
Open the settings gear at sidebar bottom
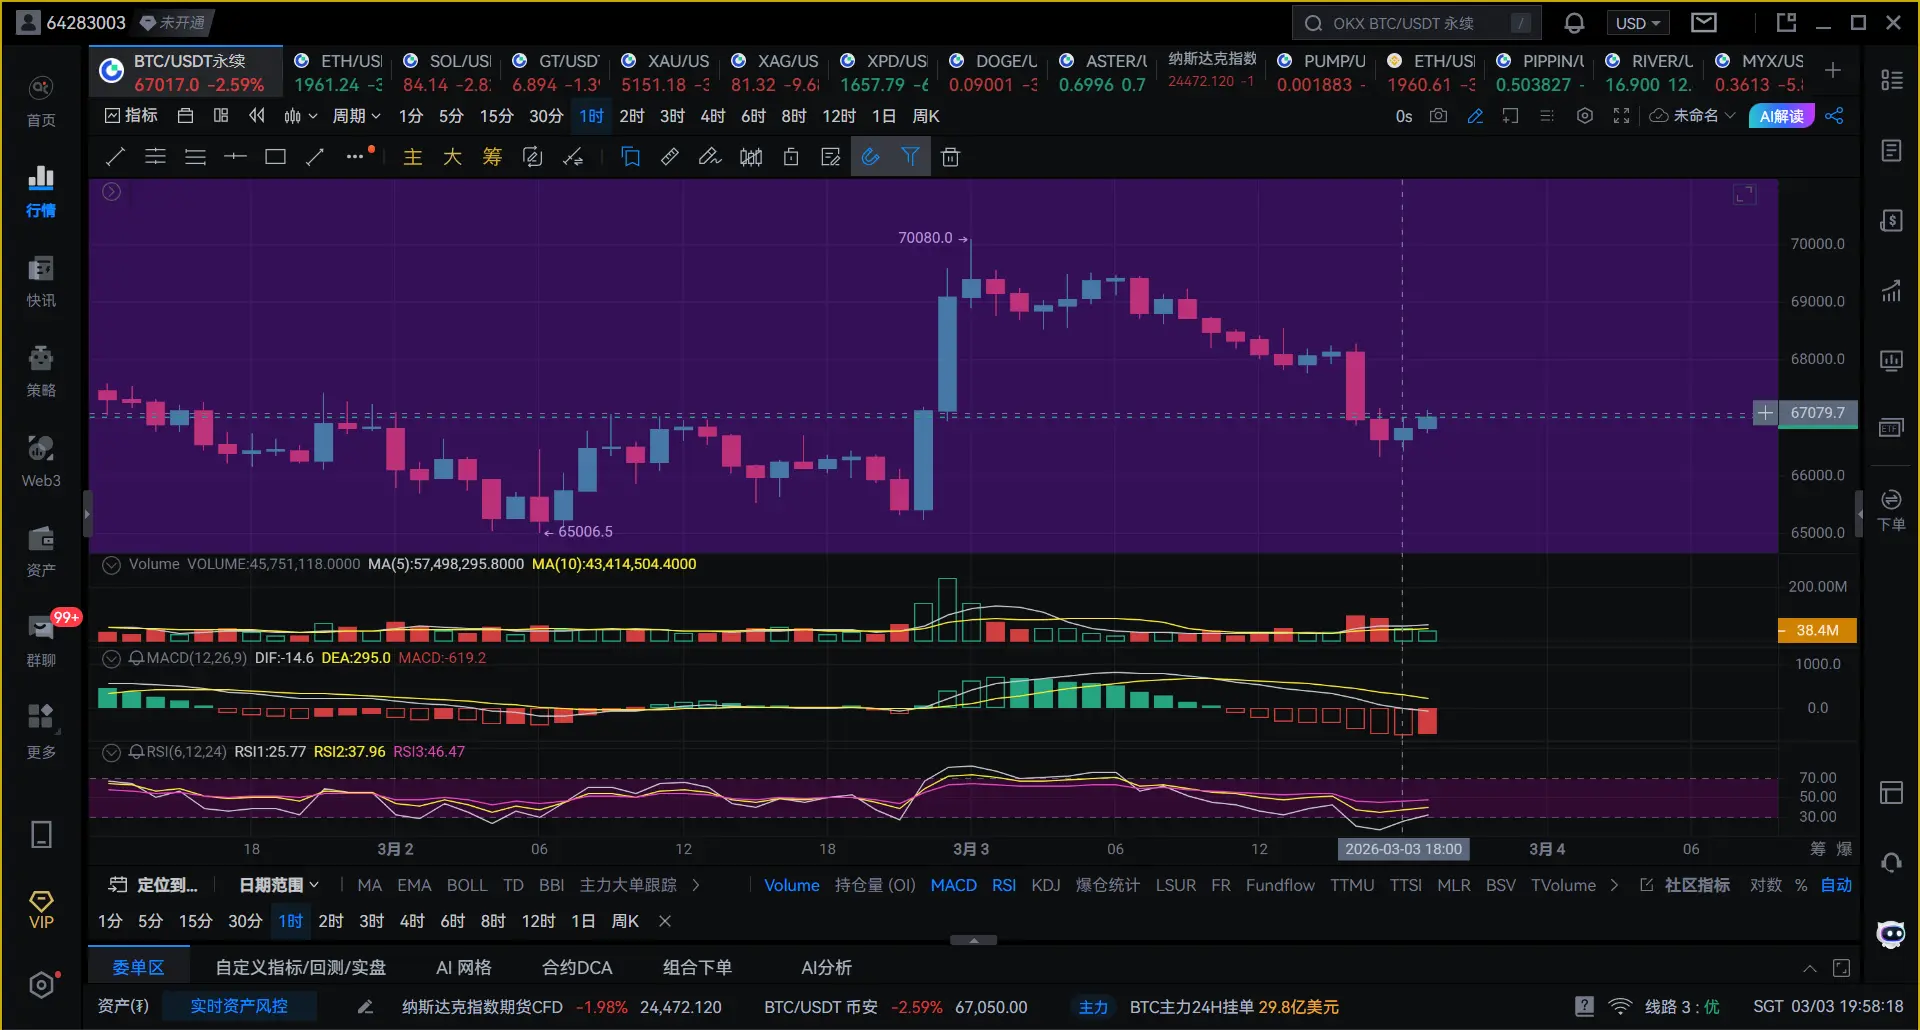pos(41,985)
